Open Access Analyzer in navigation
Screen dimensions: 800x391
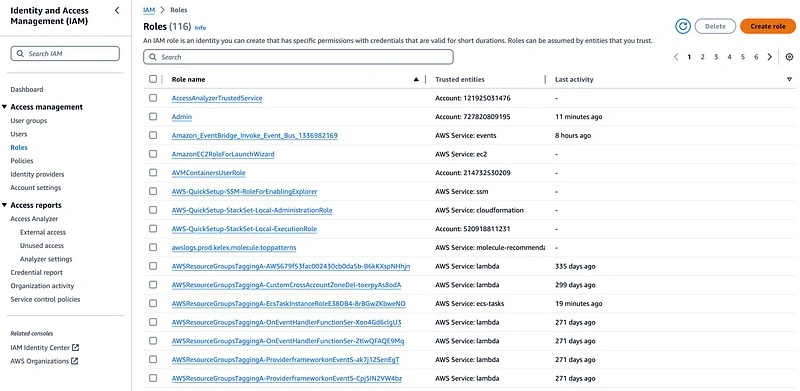point(34,218)
